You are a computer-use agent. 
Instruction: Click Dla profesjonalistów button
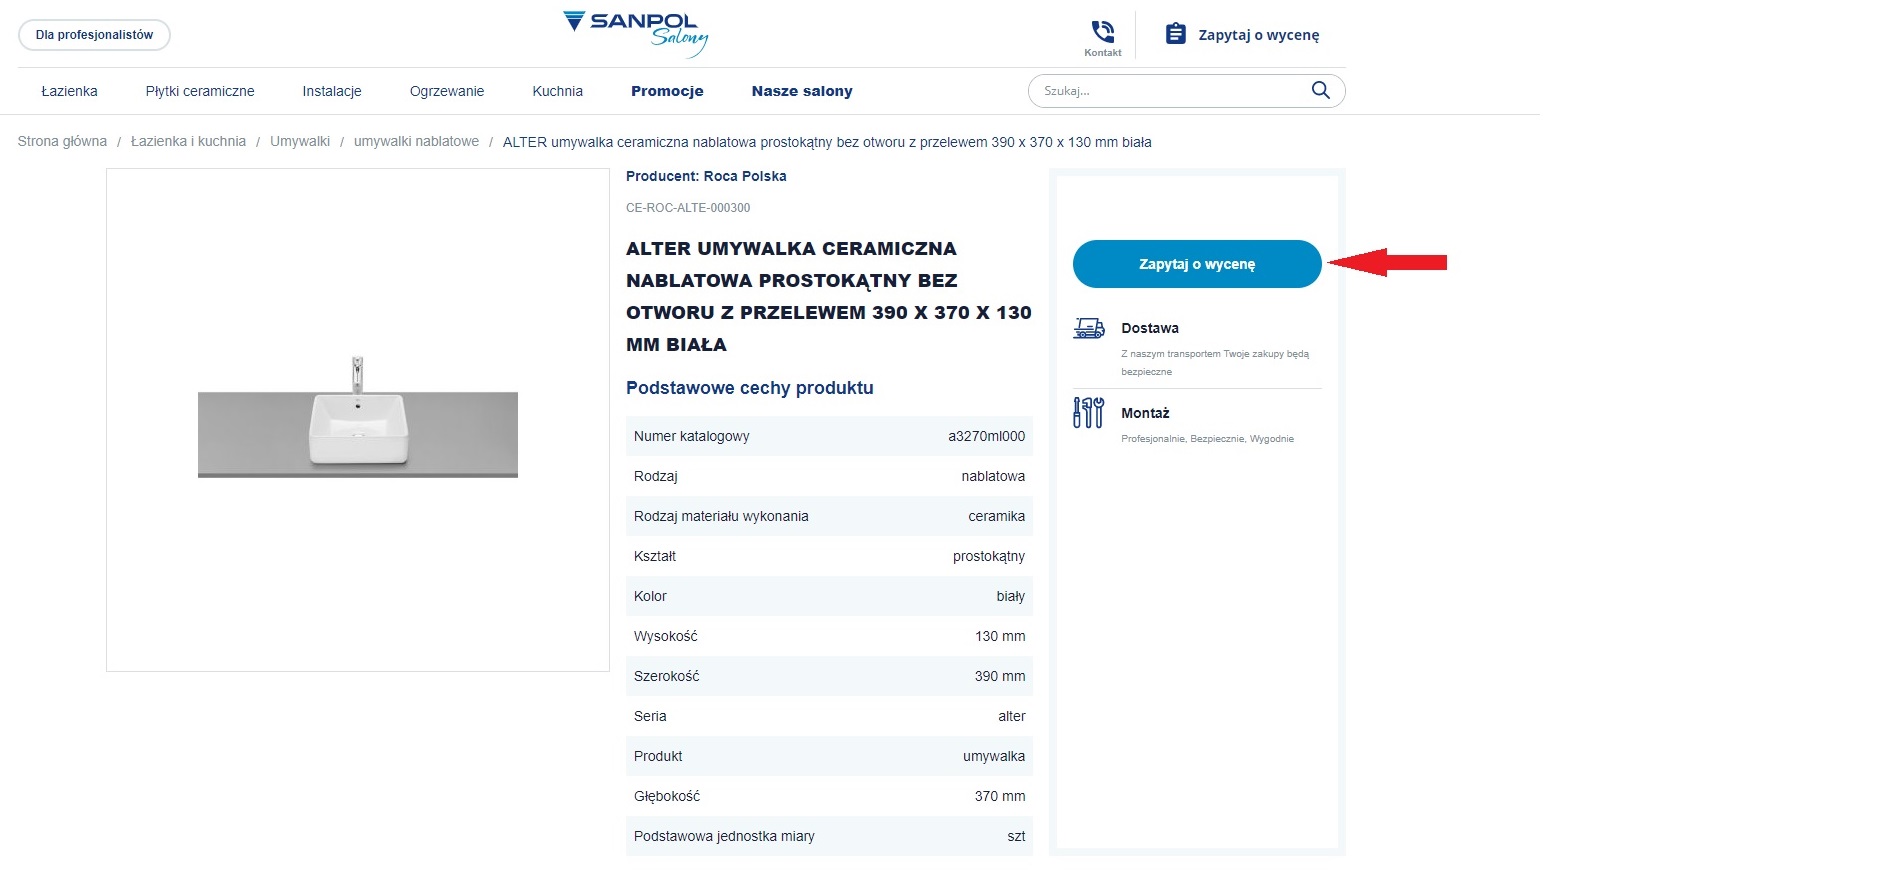click(94, 35)
